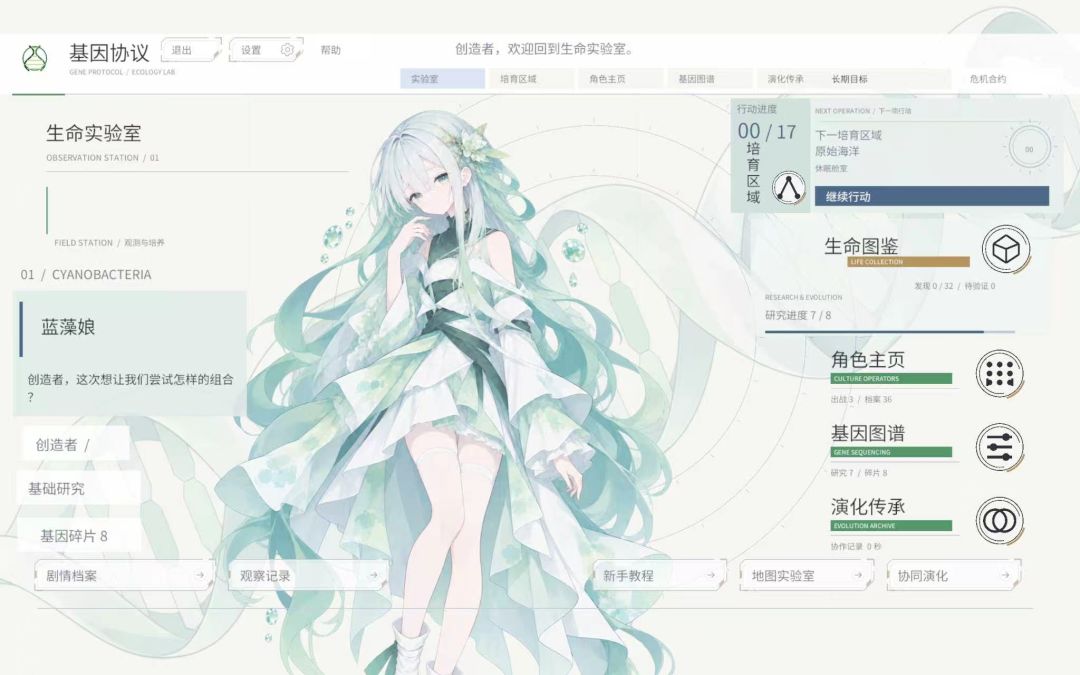1080x675 pixels.
Task: Click the green CULTURE OPERATORS bar
Action: [891, 378]
